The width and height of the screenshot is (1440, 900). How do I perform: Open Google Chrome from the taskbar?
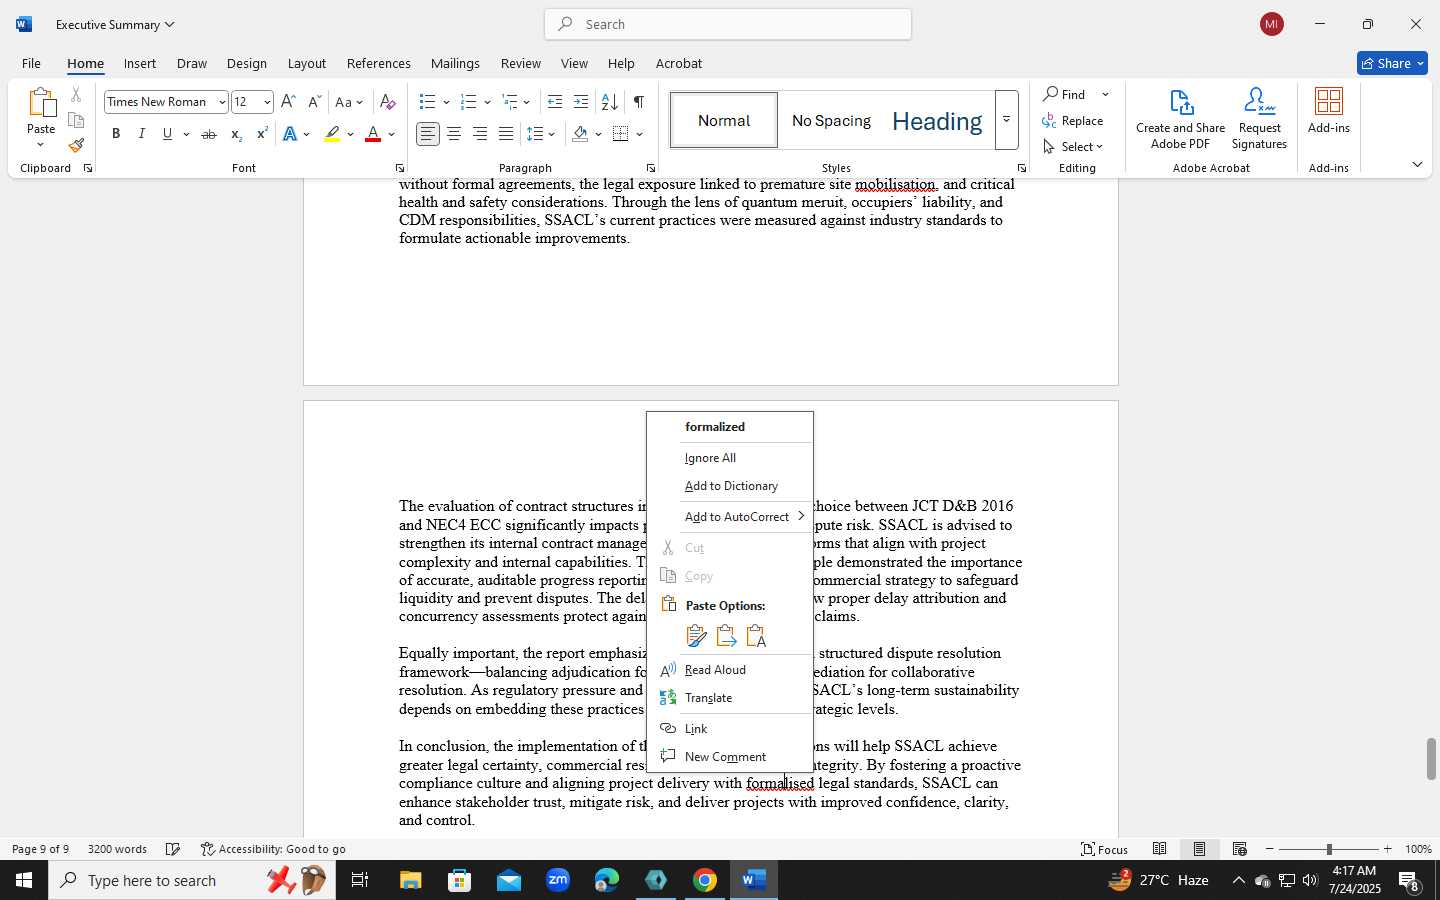tap(705, 880)
